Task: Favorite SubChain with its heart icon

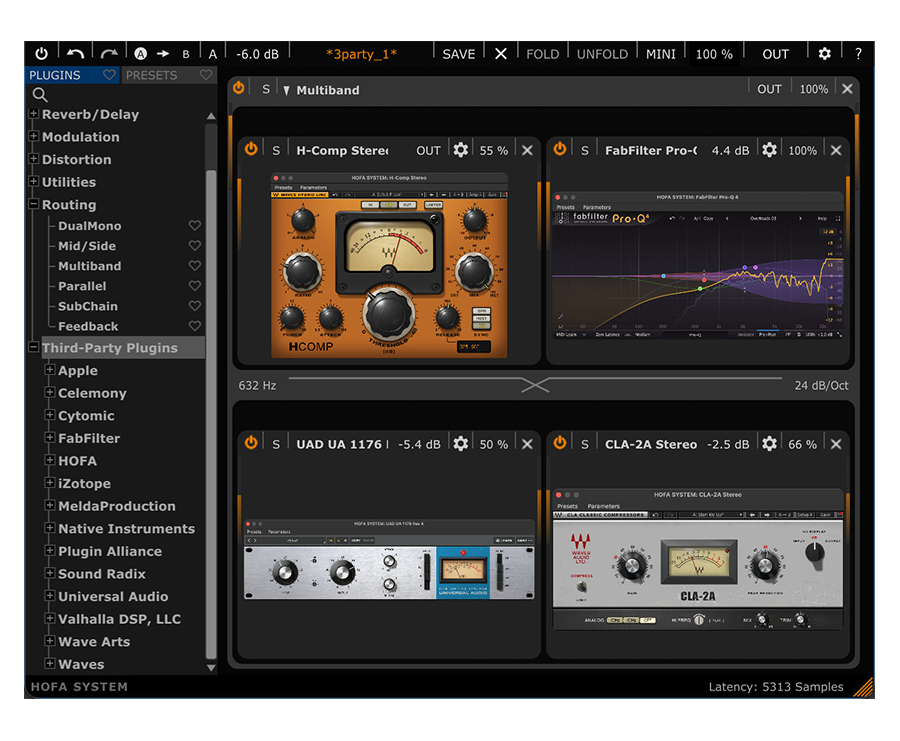Action: click(x=195, y=306)
